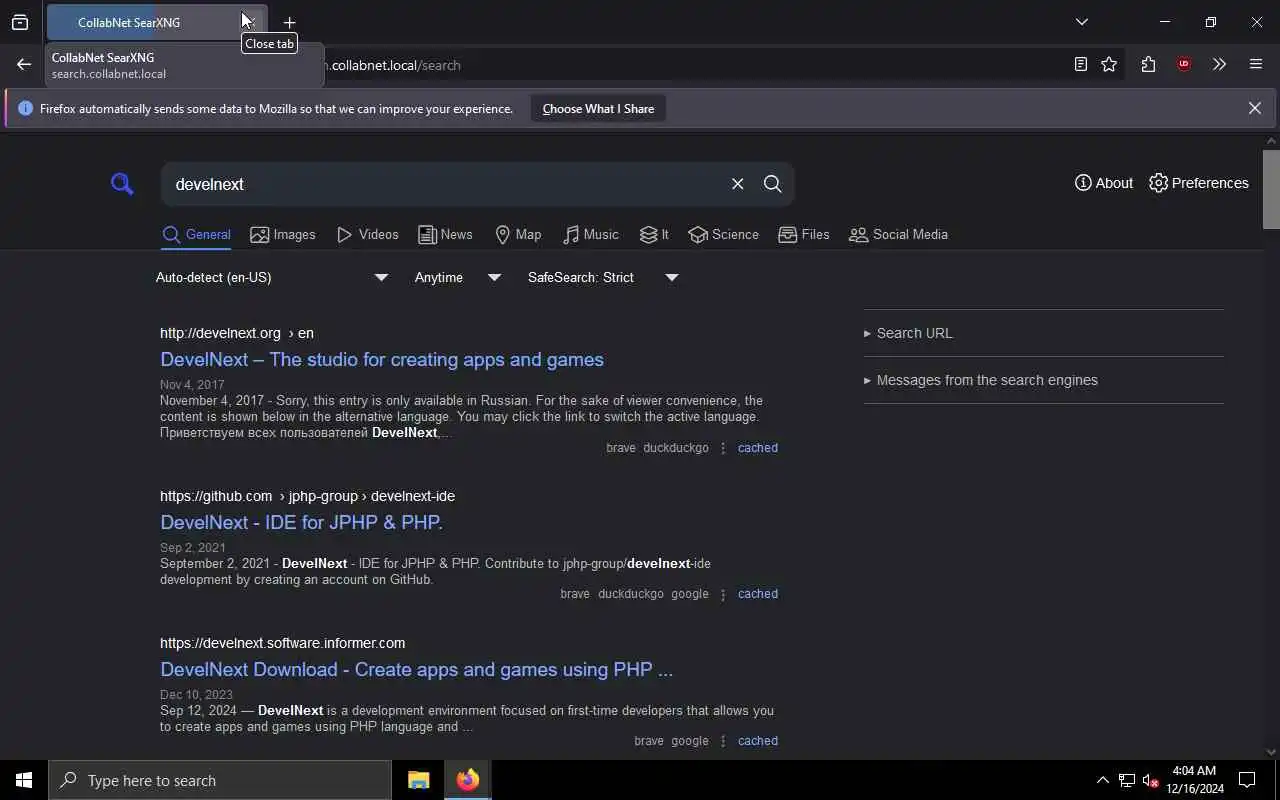
Task: Open the list all tabs chevron
Action: point(1081,22)
